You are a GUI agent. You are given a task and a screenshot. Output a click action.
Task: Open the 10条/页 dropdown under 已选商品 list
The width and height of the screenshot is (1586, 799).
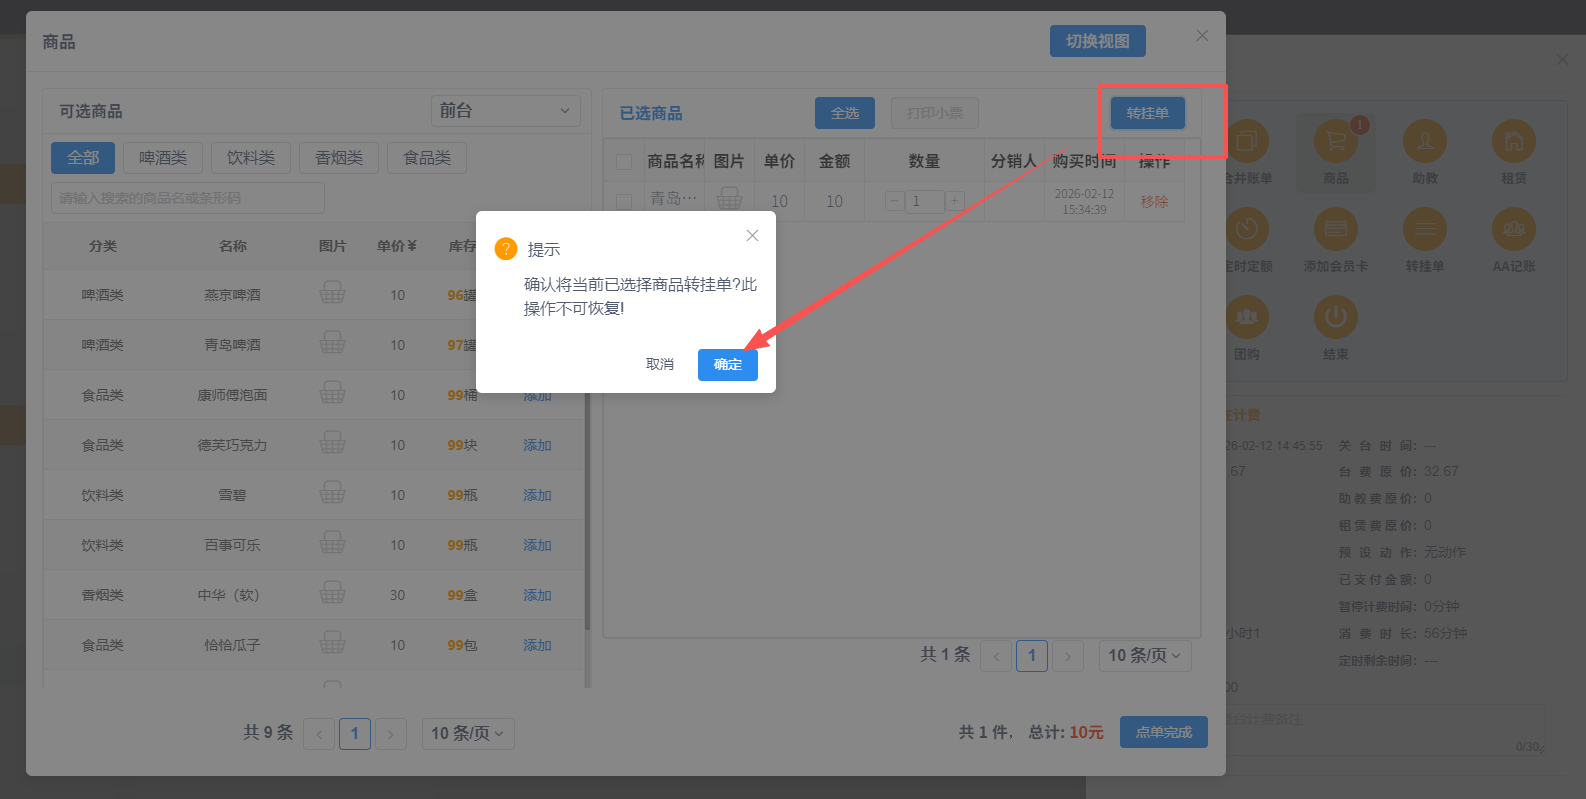tap(1144, 656)
